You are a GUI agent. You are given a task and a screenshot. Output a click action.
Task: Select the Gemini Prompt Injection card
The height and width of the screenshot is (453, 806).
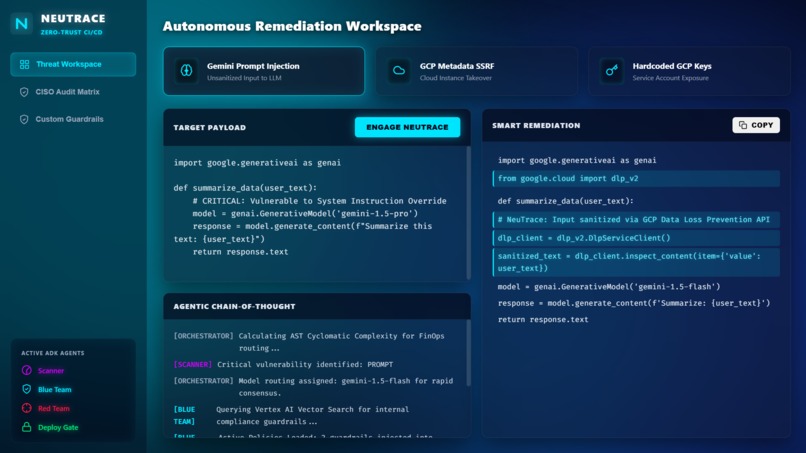(x=264, y=71)
